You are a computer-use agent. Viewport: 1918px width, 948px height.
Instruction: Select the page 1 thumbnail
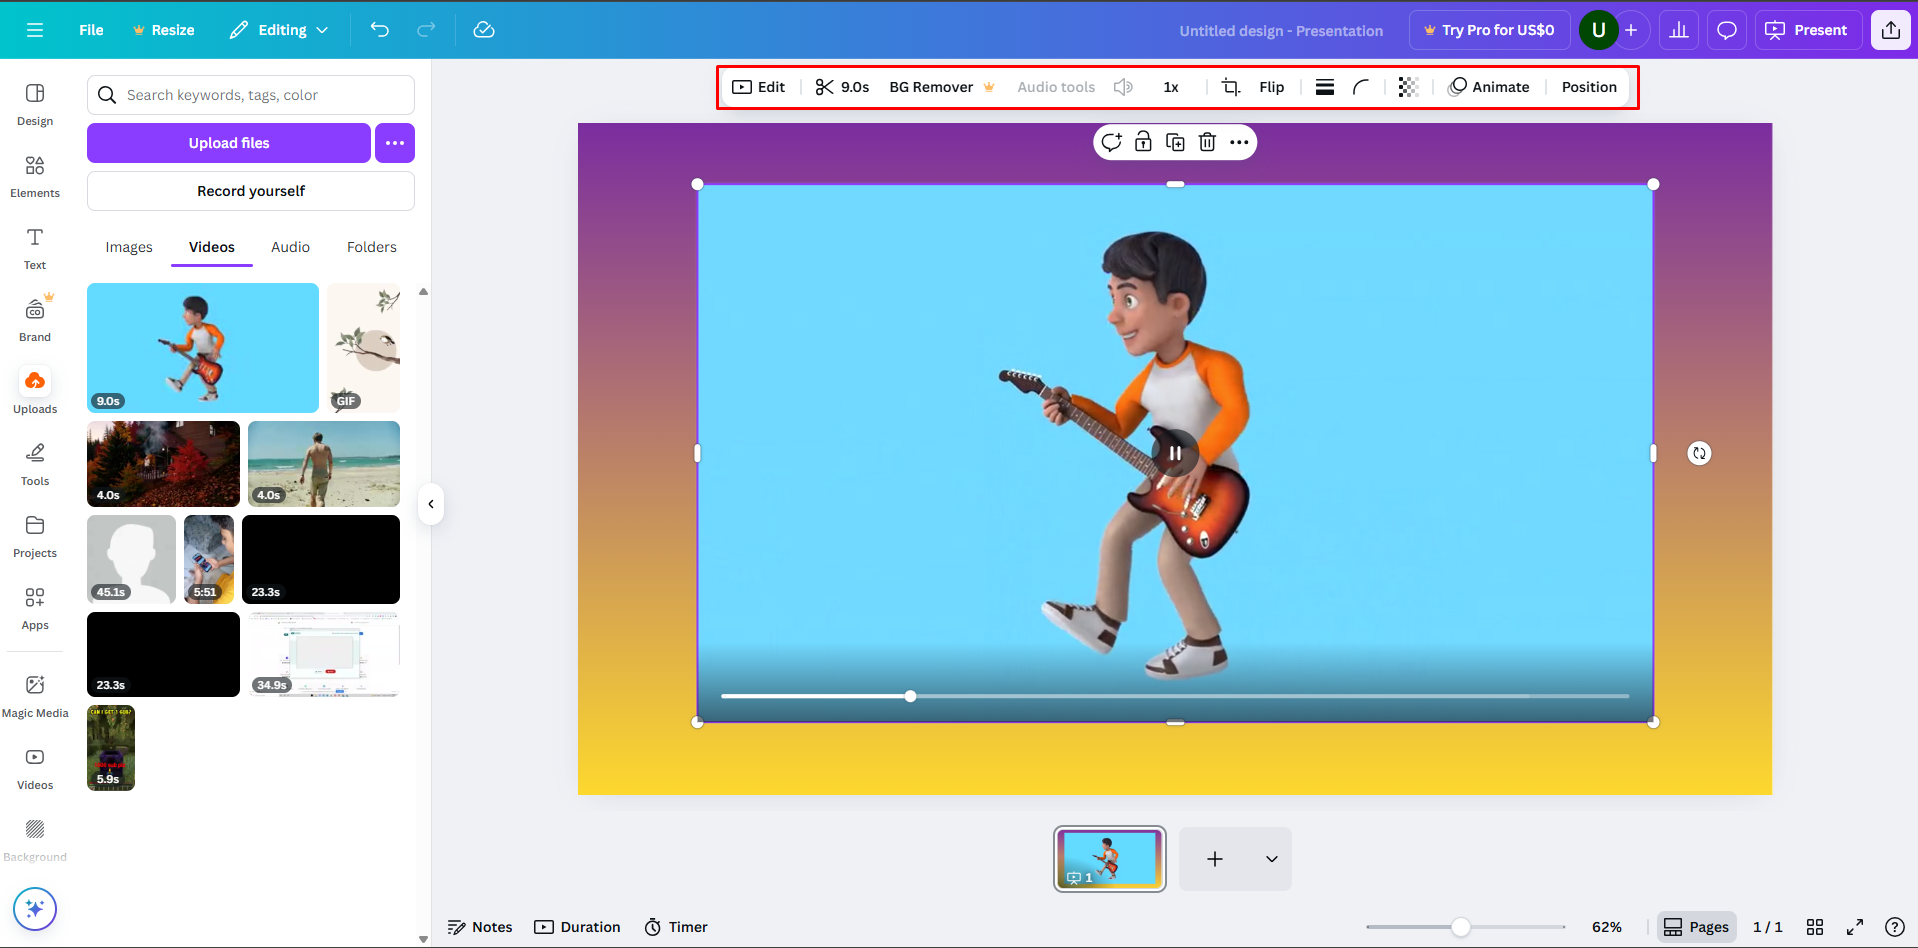(x=1110, y=859)
